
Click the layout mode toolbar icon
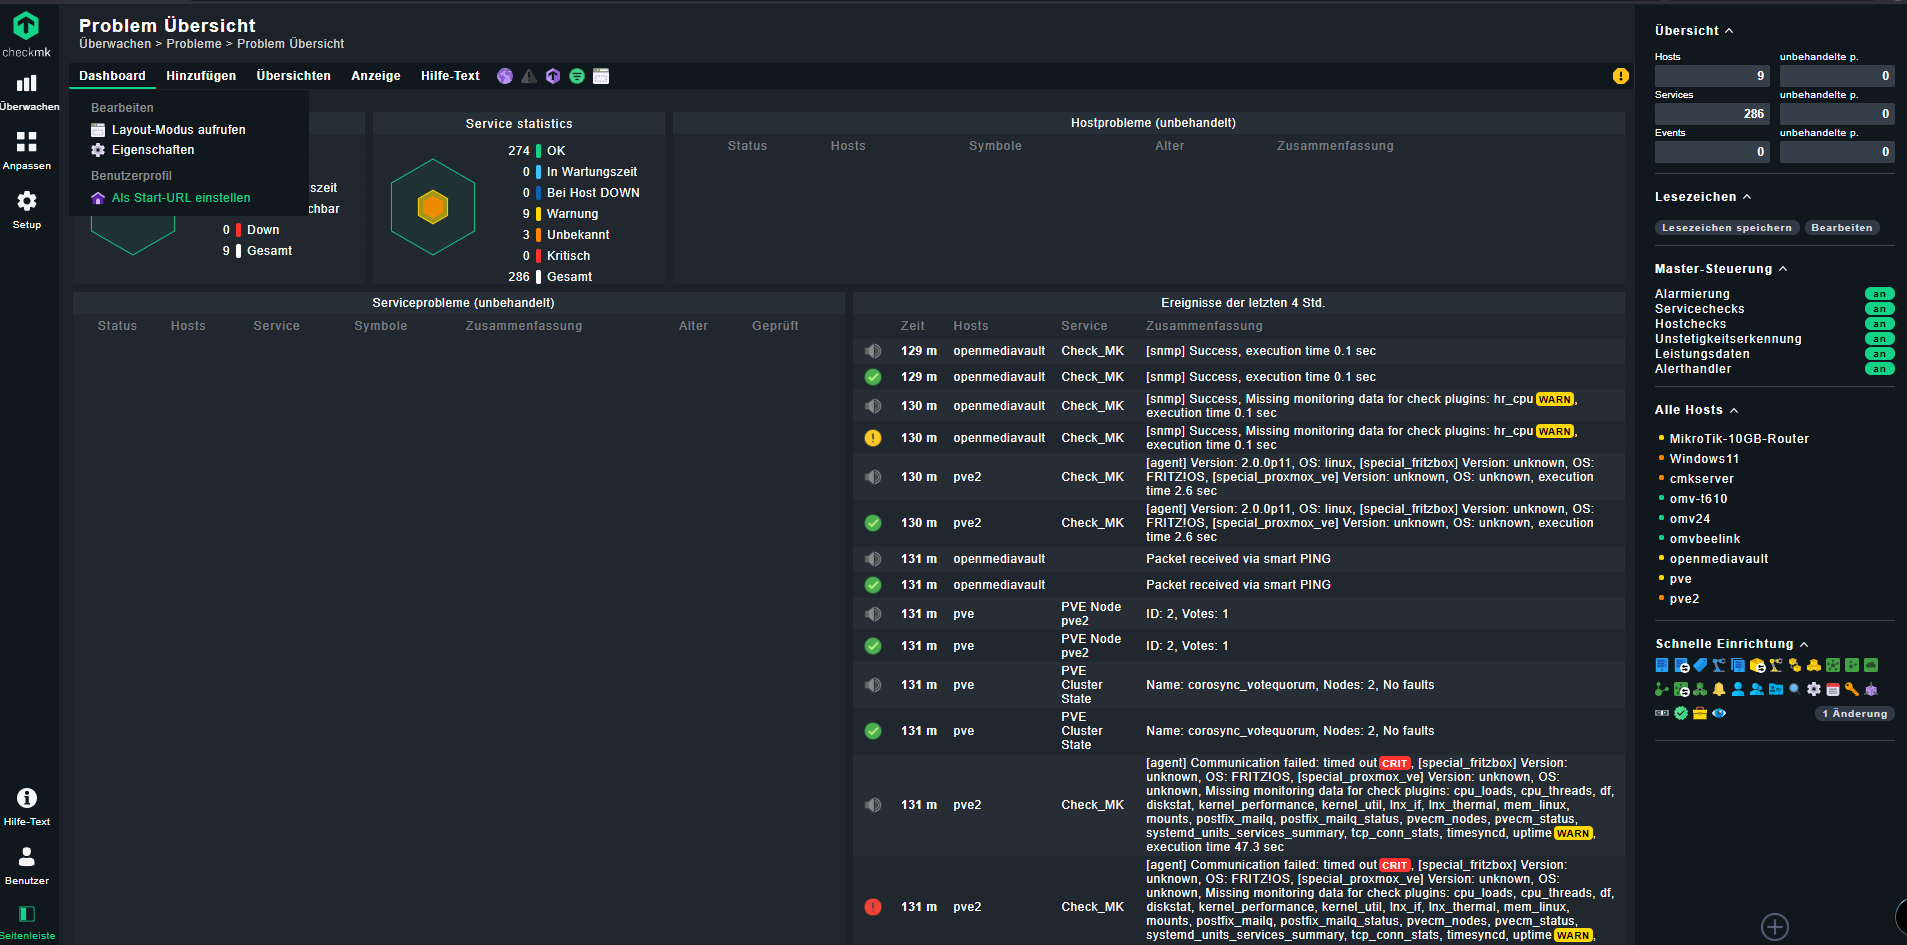point(601,76)
